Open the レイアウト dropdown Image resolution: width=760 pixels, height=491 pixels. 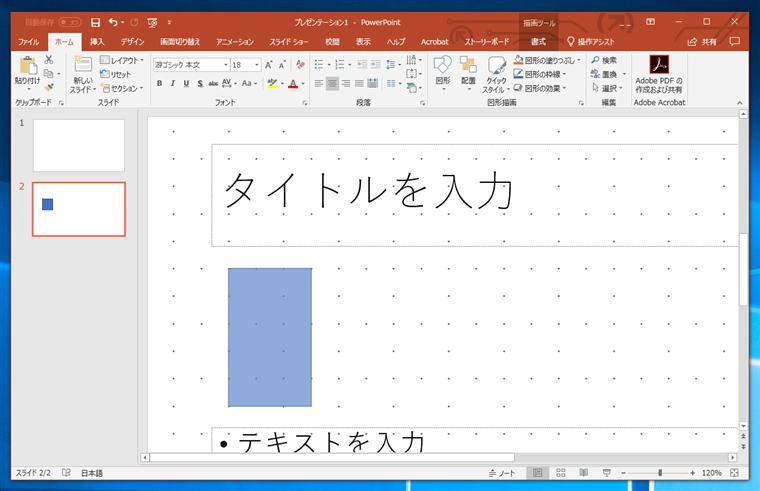click(x=122, y=60)
